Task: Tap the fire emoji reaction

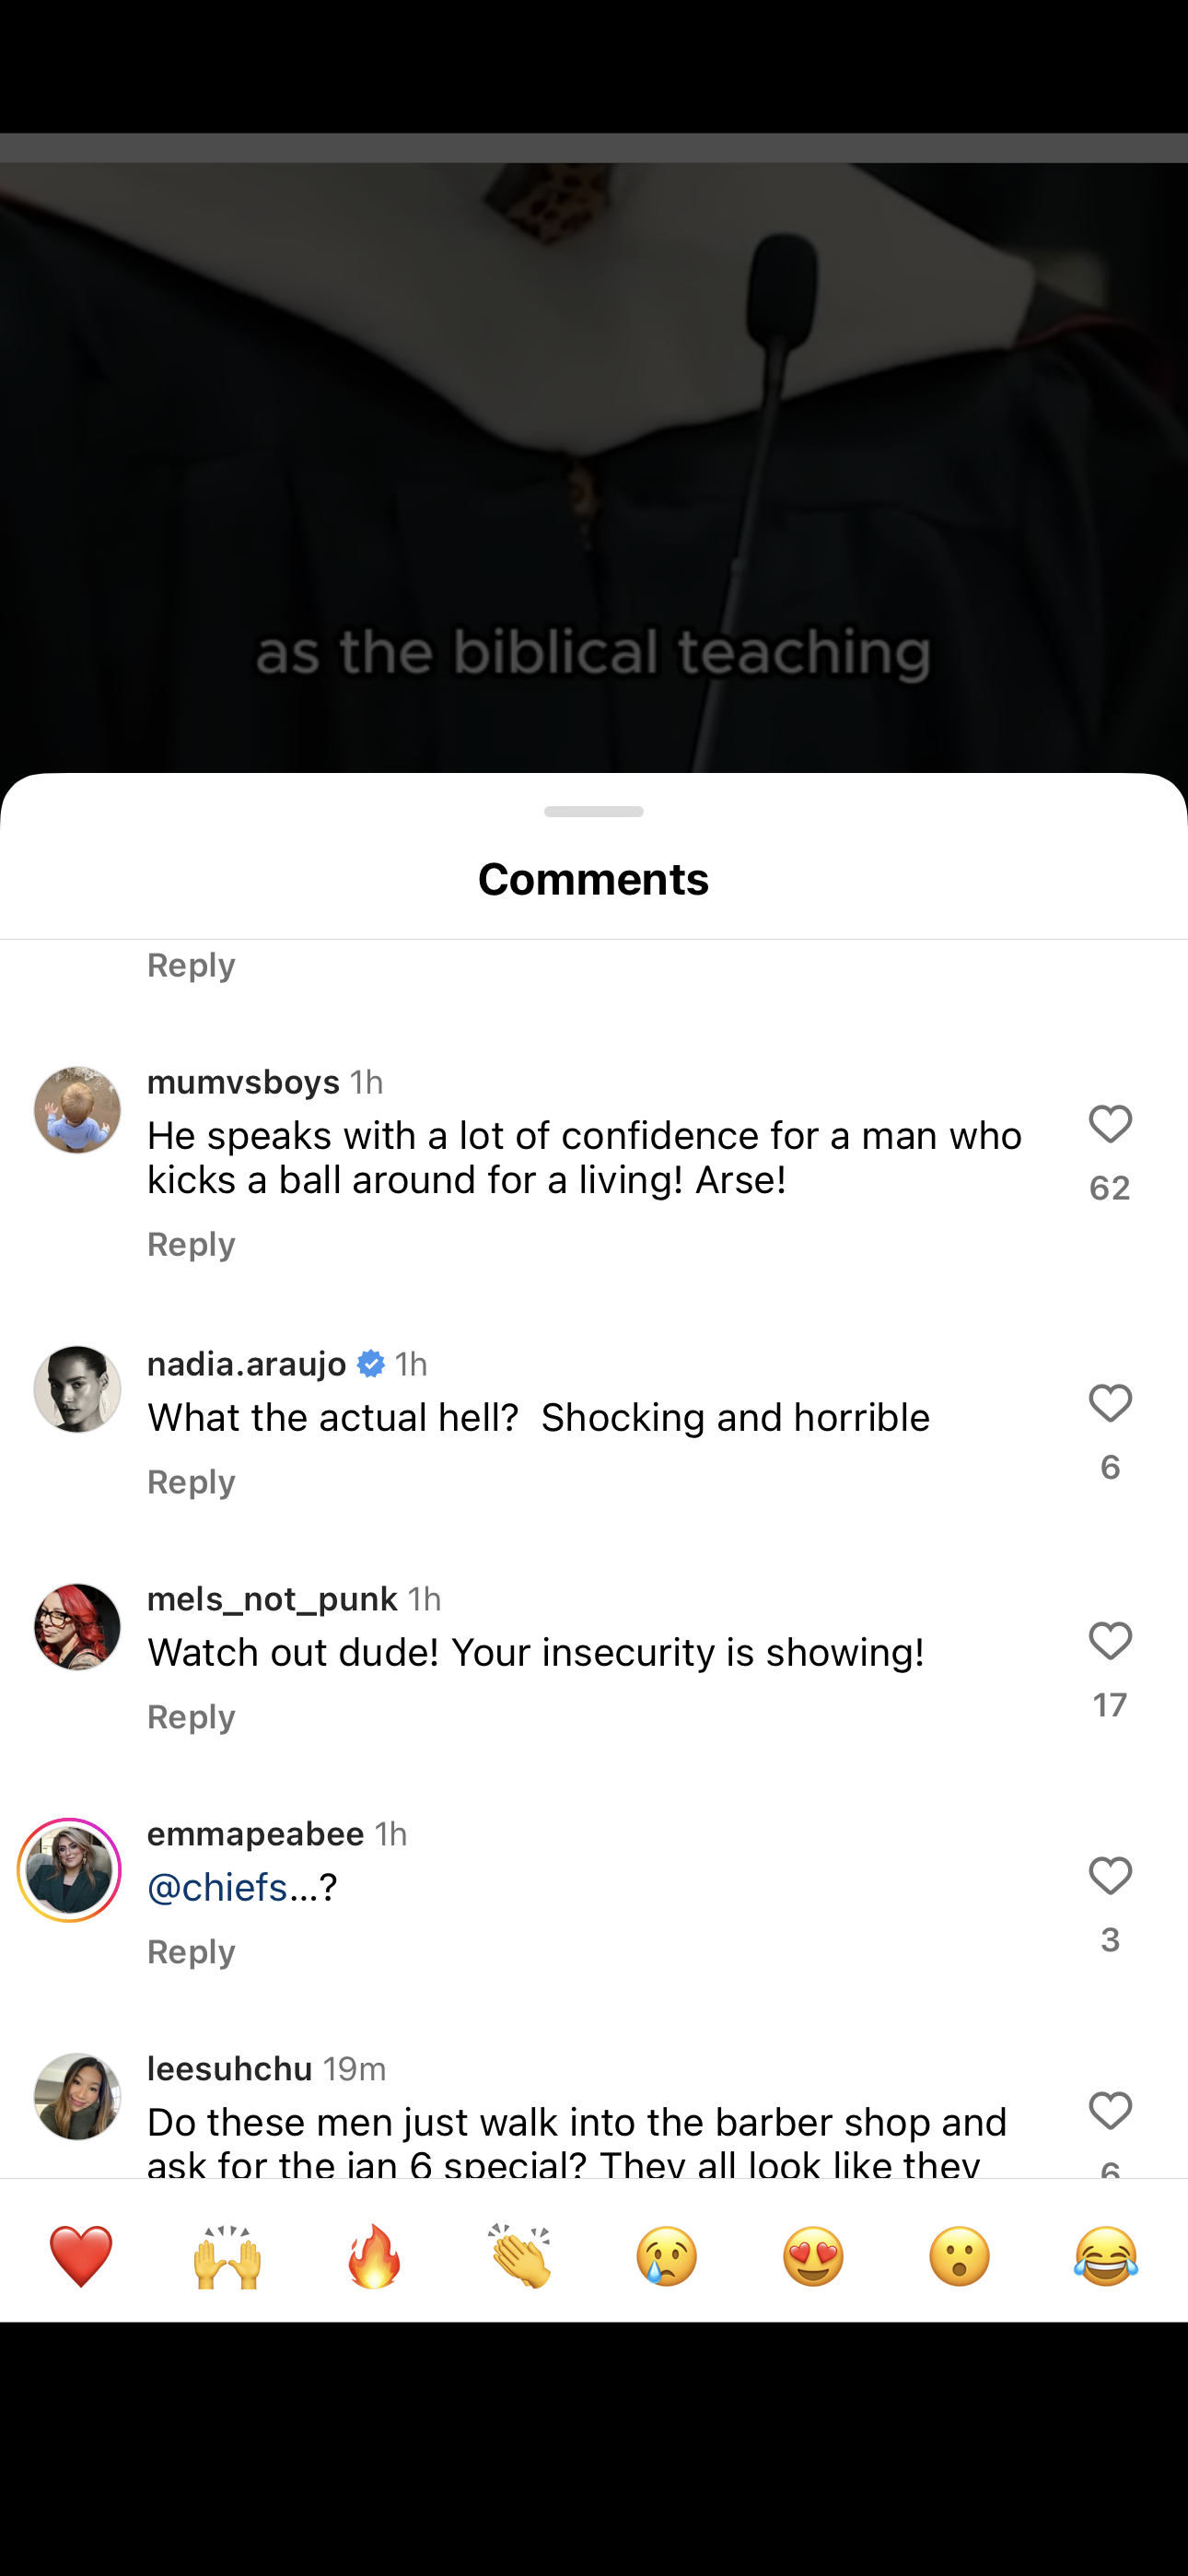Action: click(x=374, y=2256)
